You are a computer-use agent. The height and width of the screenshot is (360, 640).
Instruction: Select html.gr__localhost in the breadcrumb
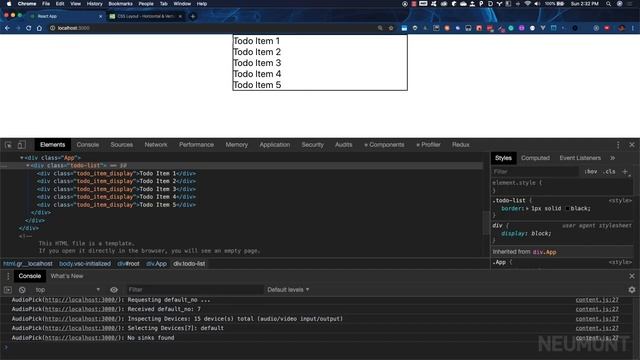pos(28,264)
